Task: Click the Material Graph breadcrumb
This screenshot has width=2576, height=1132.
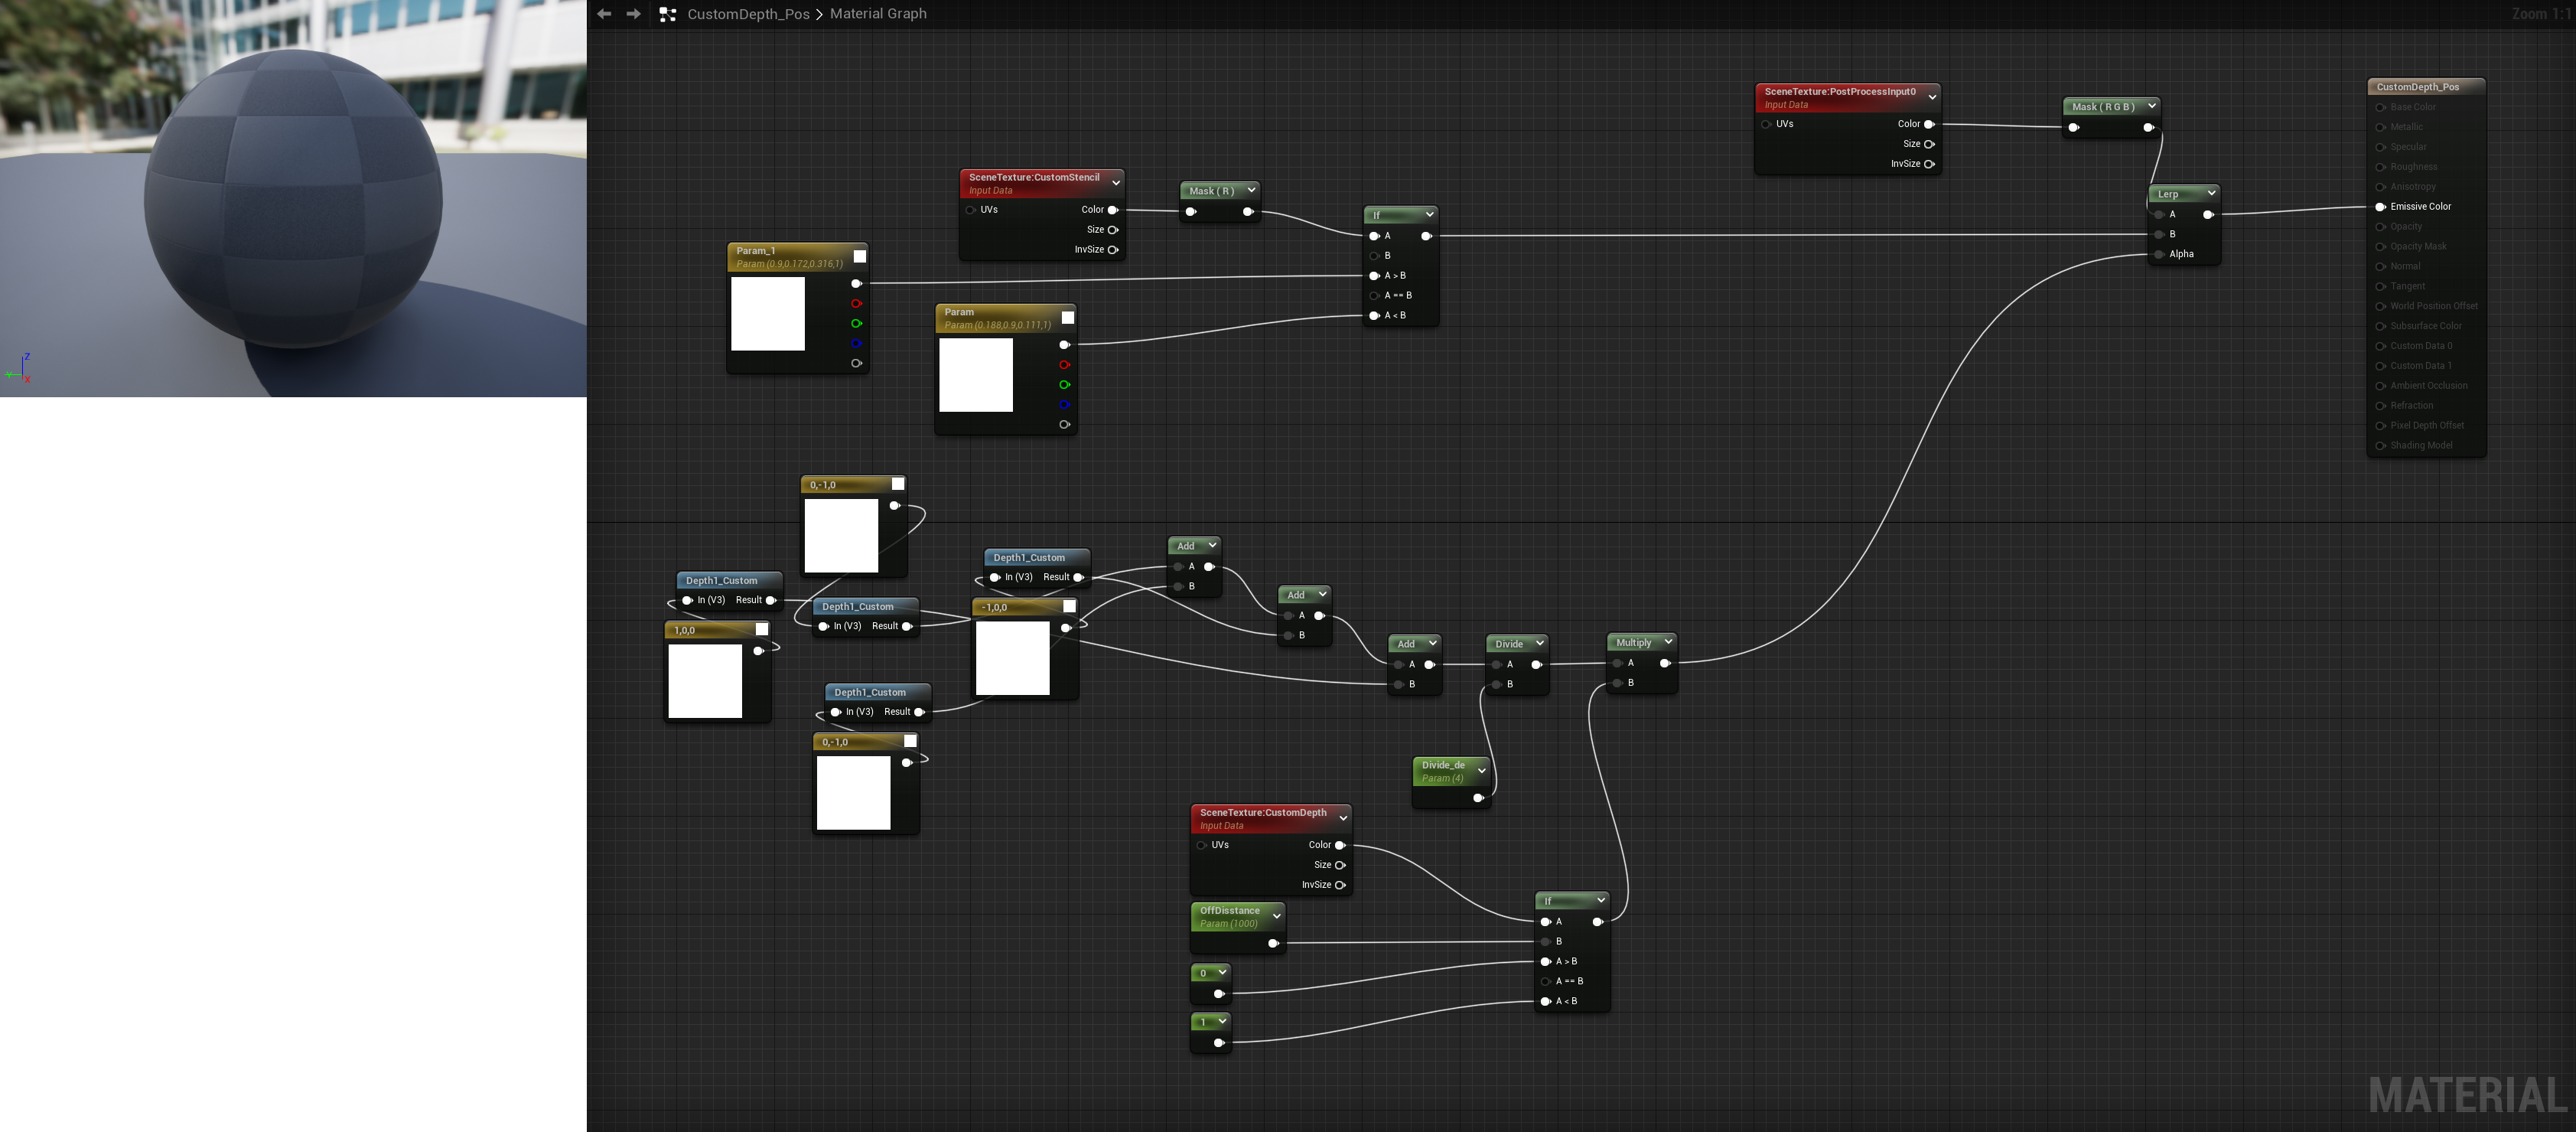Action: (x=878, y=14)
